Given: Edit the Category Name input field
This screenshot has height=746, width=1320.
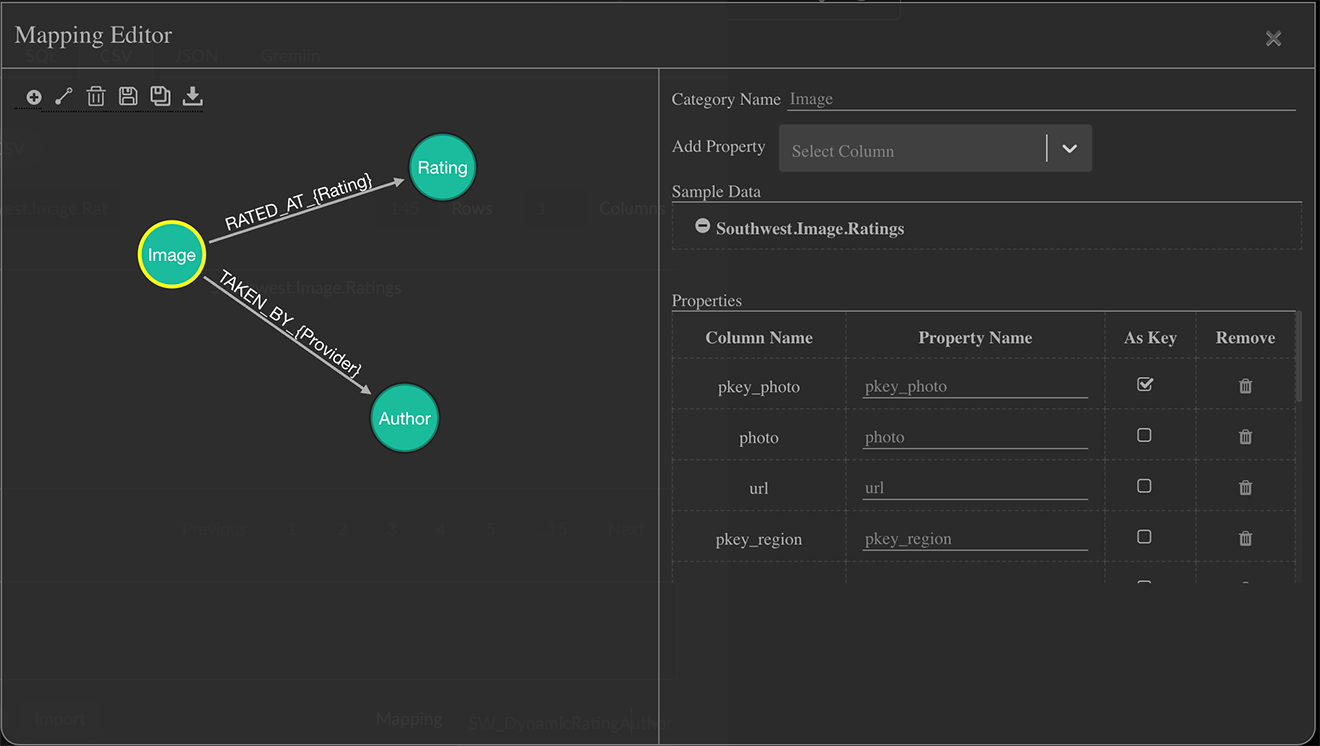Looking at the screenshot, I should coord(1040,99).
